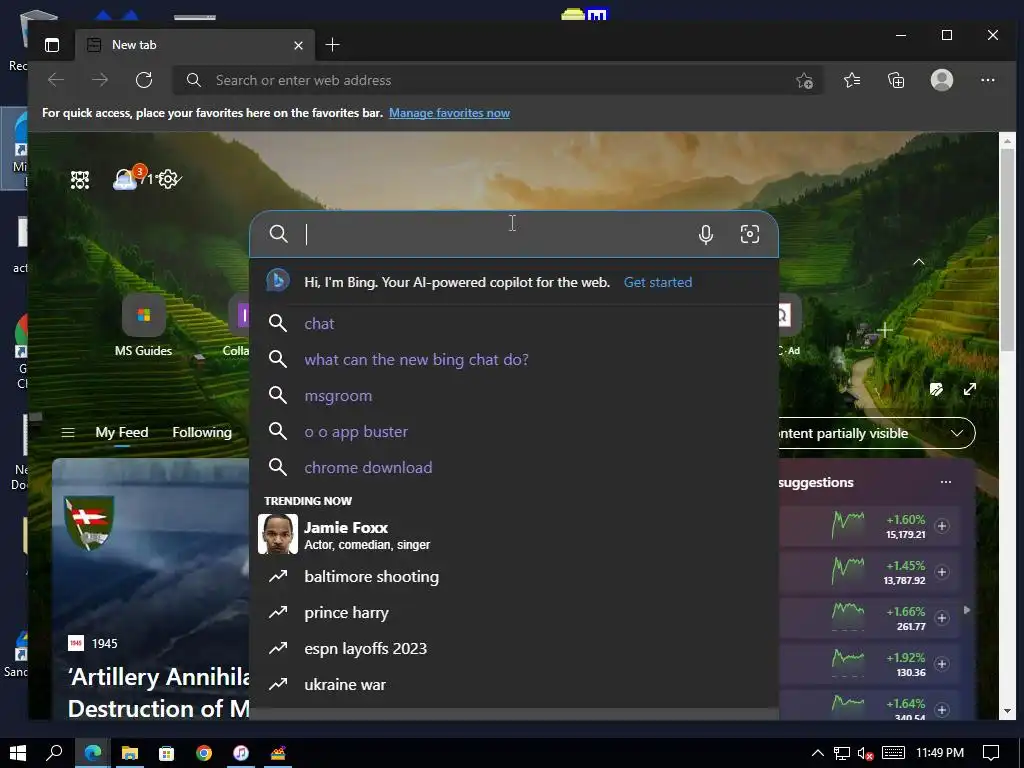Open File Explorer from taskbar
This screenshot has width=1024, height=768.
click(x=129, y=753)
